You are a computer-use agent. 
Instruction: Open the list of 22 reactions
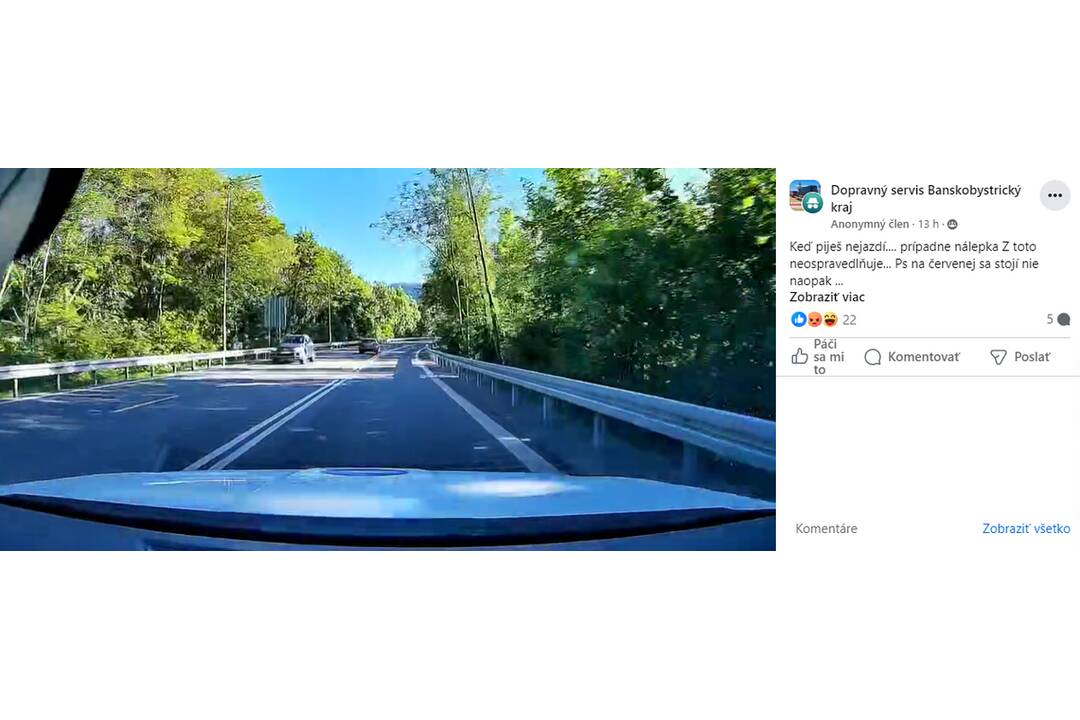849,320
